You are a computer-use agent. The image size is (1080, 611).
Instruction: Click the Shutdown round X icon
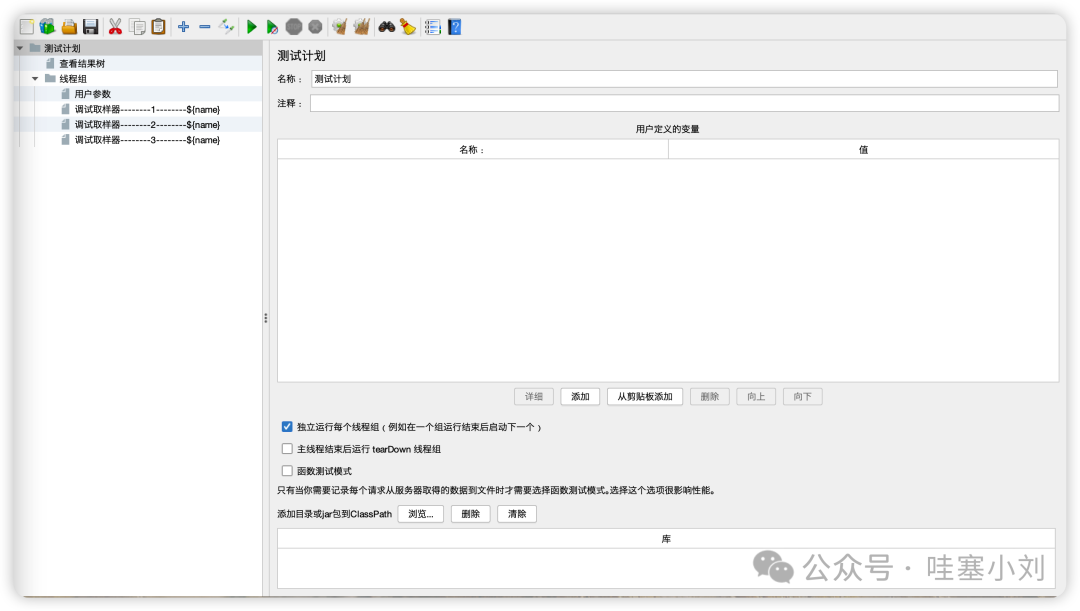[315, 27]
